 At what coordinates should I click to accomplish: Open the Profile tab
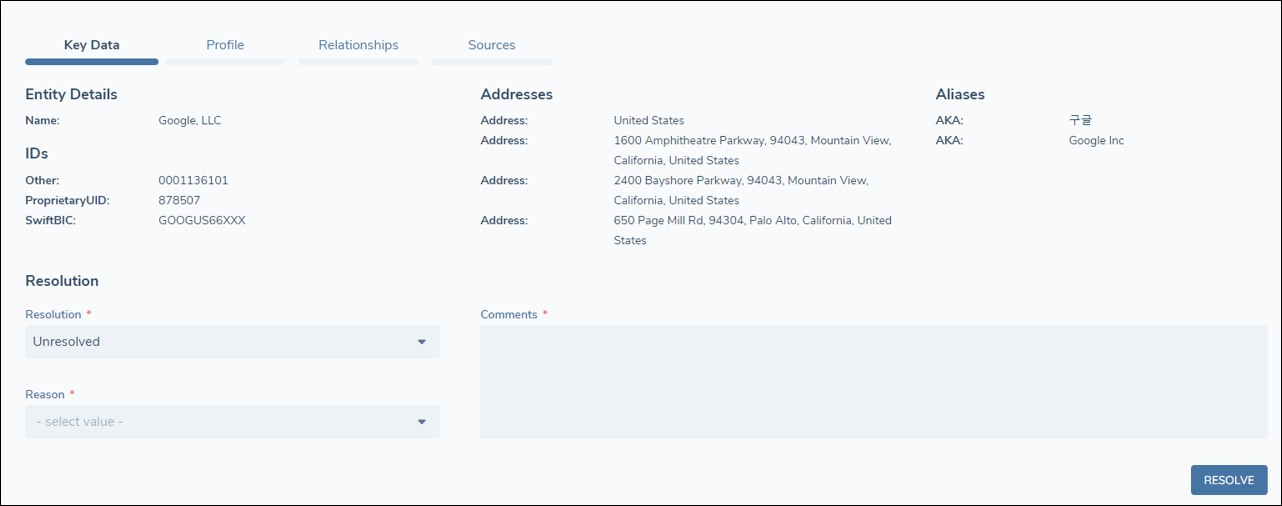(225, 45)
